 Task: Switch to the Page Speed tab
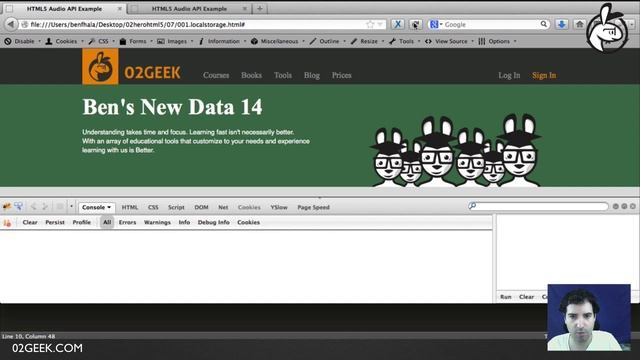pos(313,207)
